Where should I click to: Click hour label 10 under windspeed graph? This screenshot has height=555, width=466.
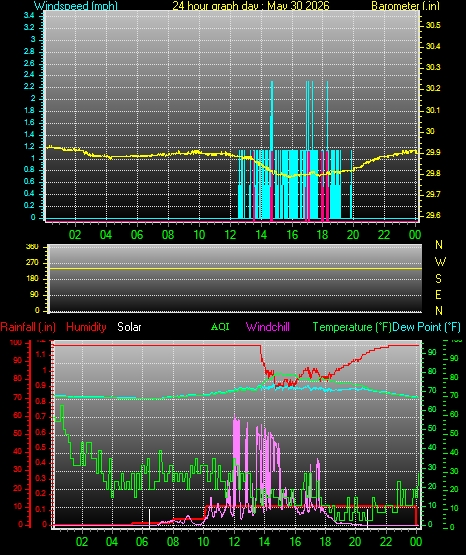(x=199, y=235)
